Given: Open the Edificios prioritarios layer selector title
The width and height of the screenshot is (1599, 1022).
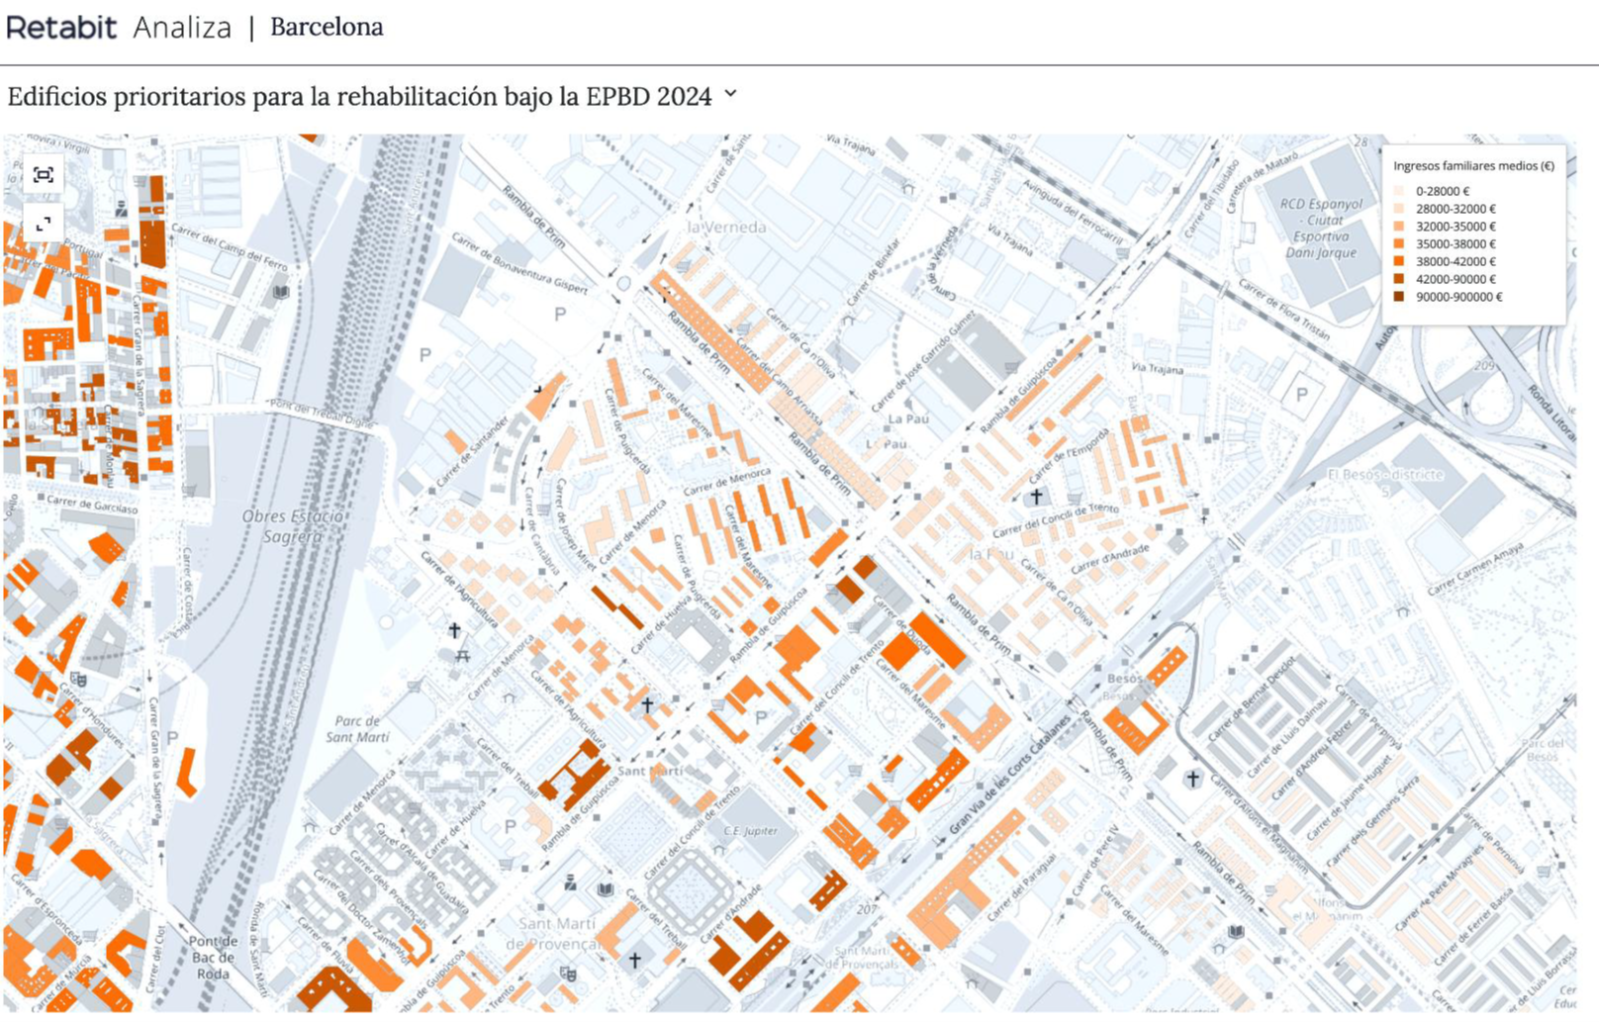Looking at the screenshot, I should 359,97.
